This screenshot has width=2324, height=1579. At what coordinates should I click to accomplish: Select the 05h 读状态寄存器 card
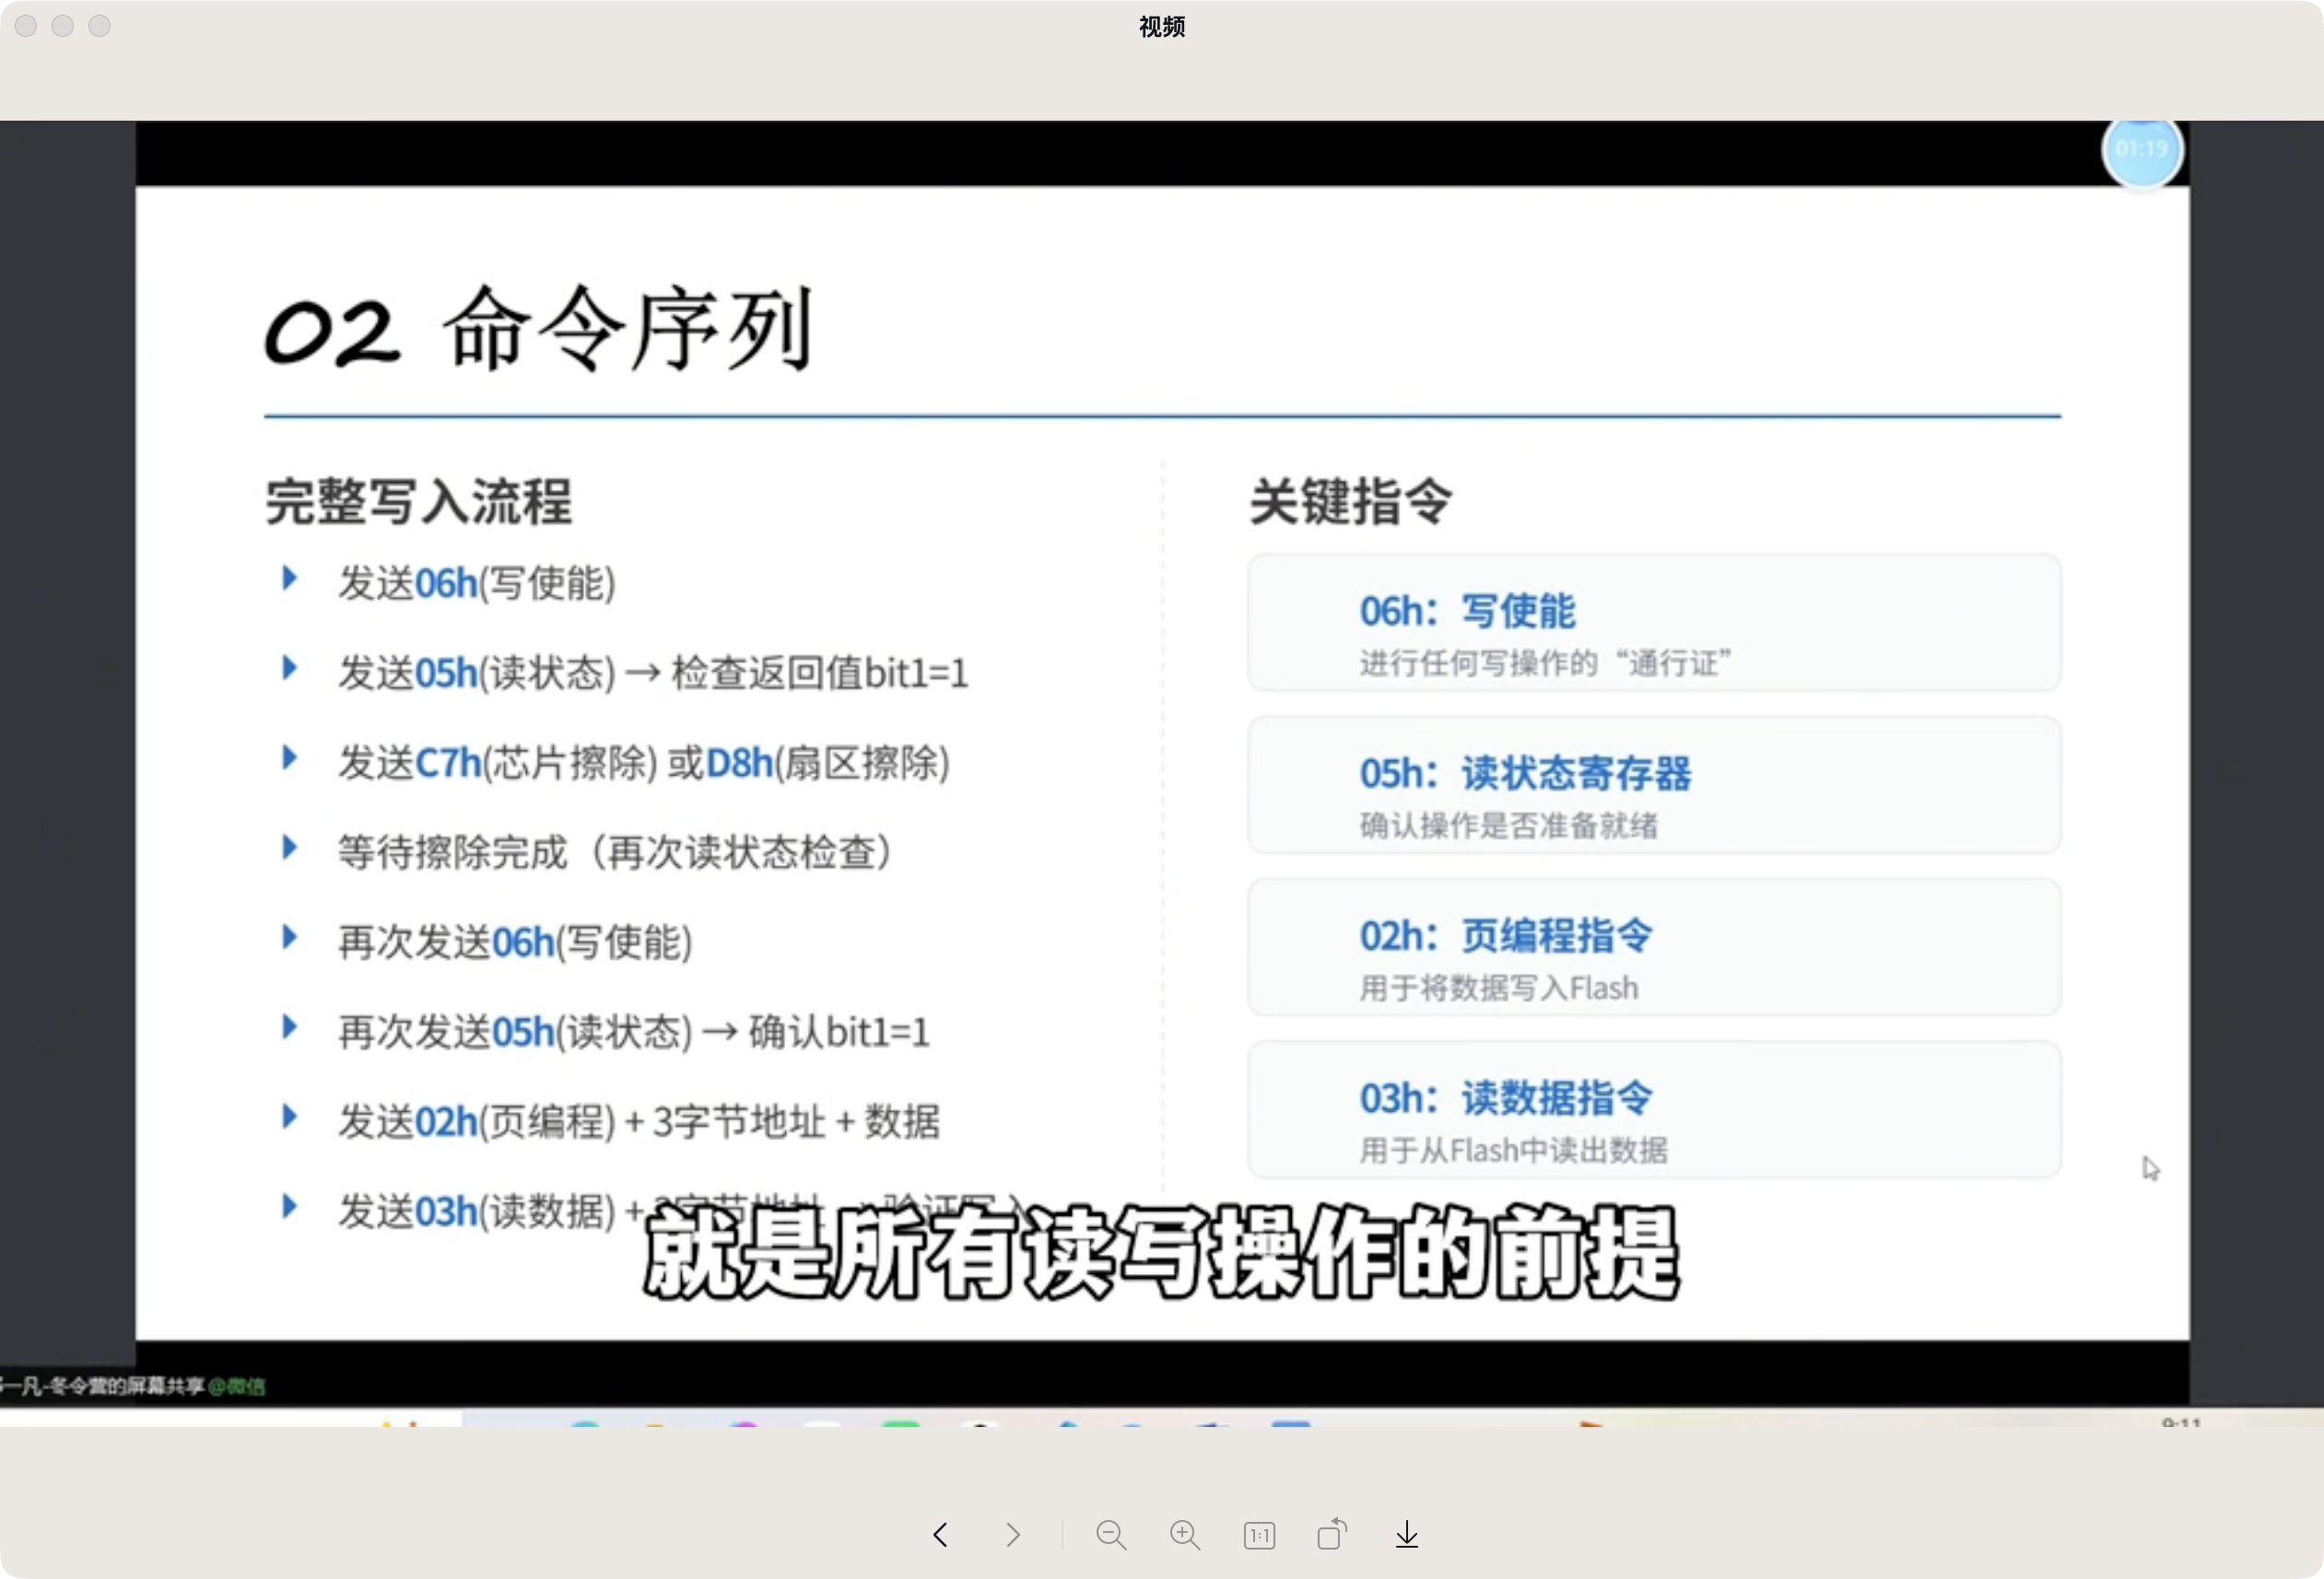click(1652, 786)
